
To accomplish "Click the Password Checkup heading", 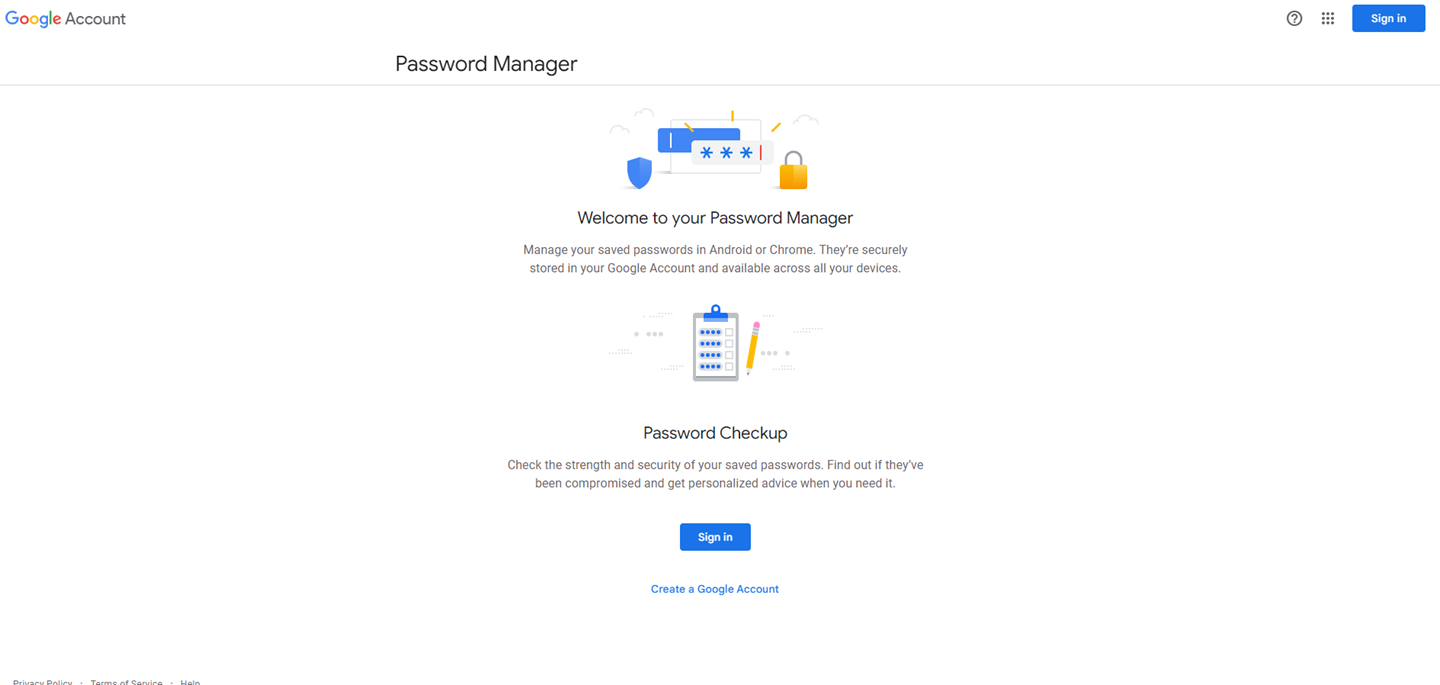I will click(714, 432).
